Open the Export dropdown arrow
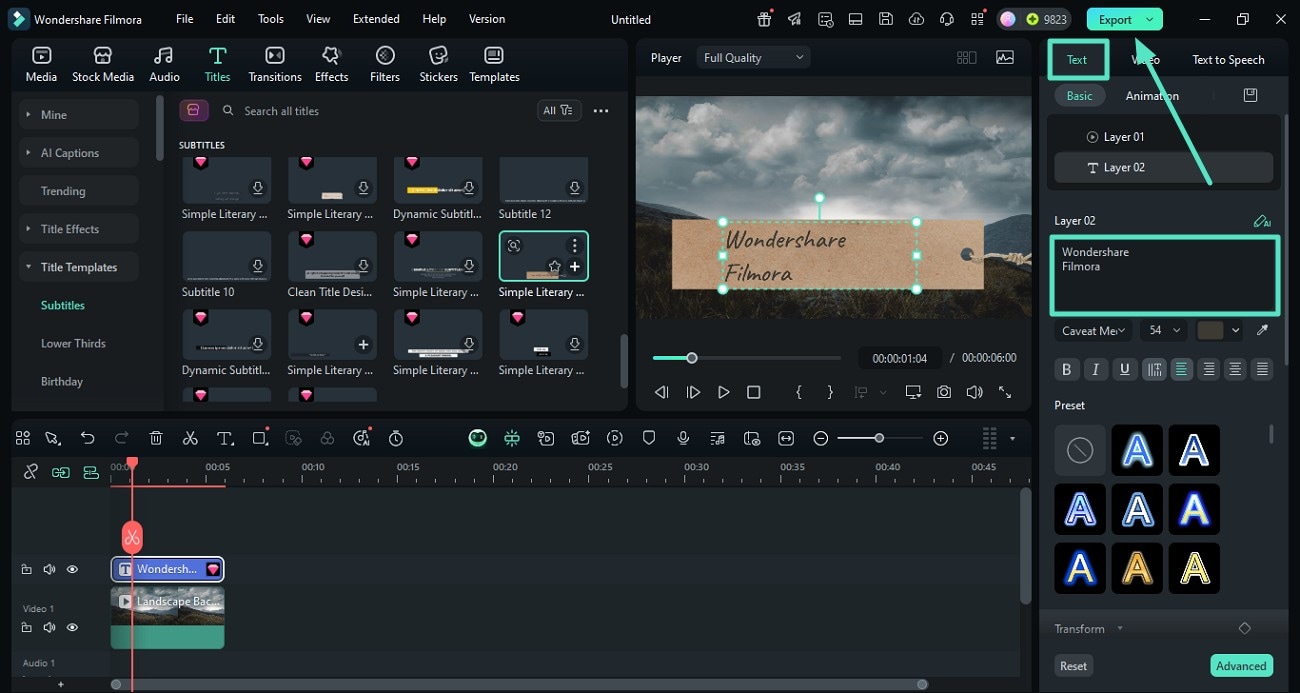The height and width of the screenshot is (693, 1300). [1150, 20]
